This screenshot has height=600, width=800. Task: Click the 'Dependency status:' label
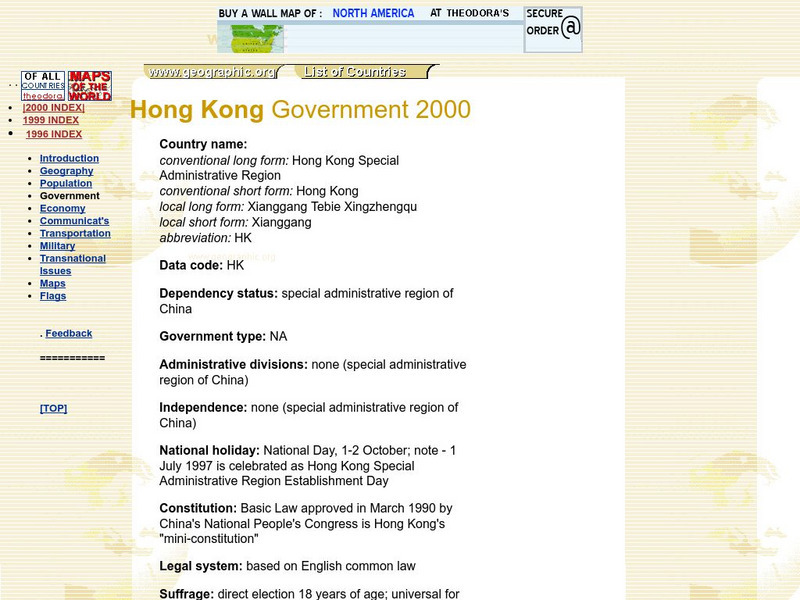click(x=218, y=293)
